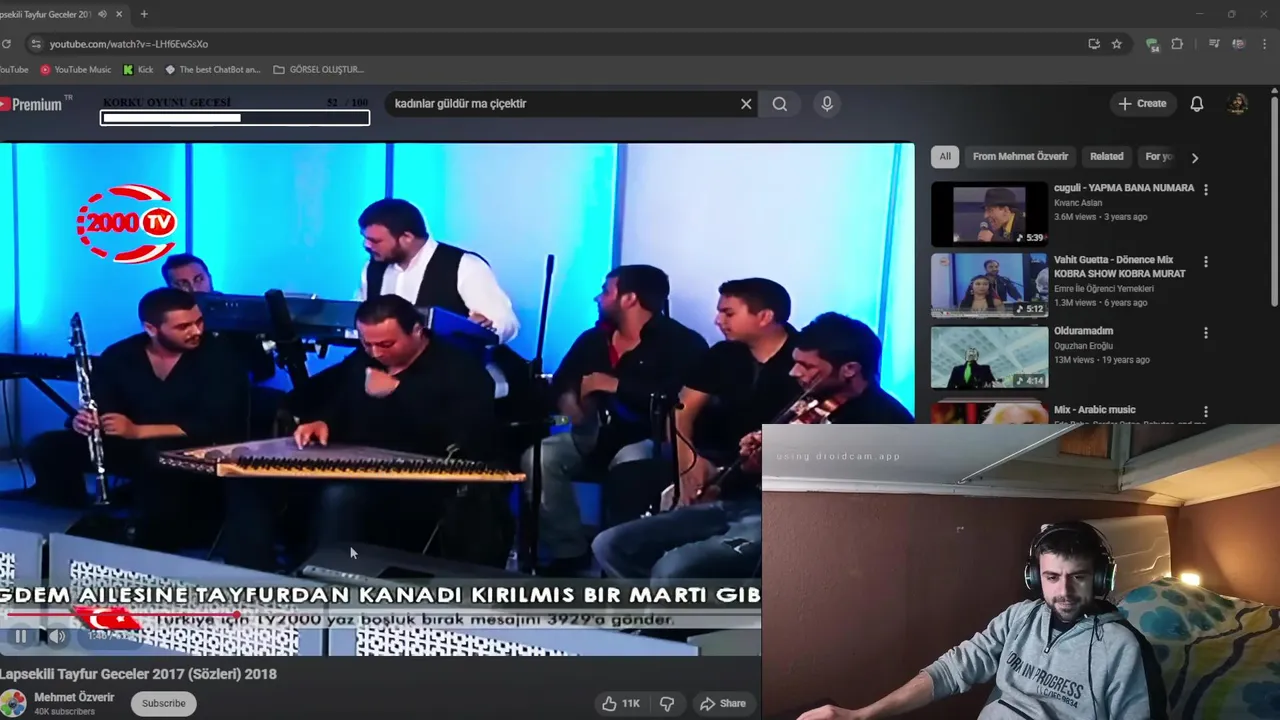Screen dimensions: 1280x720
Task: Reload the page with the refresh icon
Action: [6, 44]
